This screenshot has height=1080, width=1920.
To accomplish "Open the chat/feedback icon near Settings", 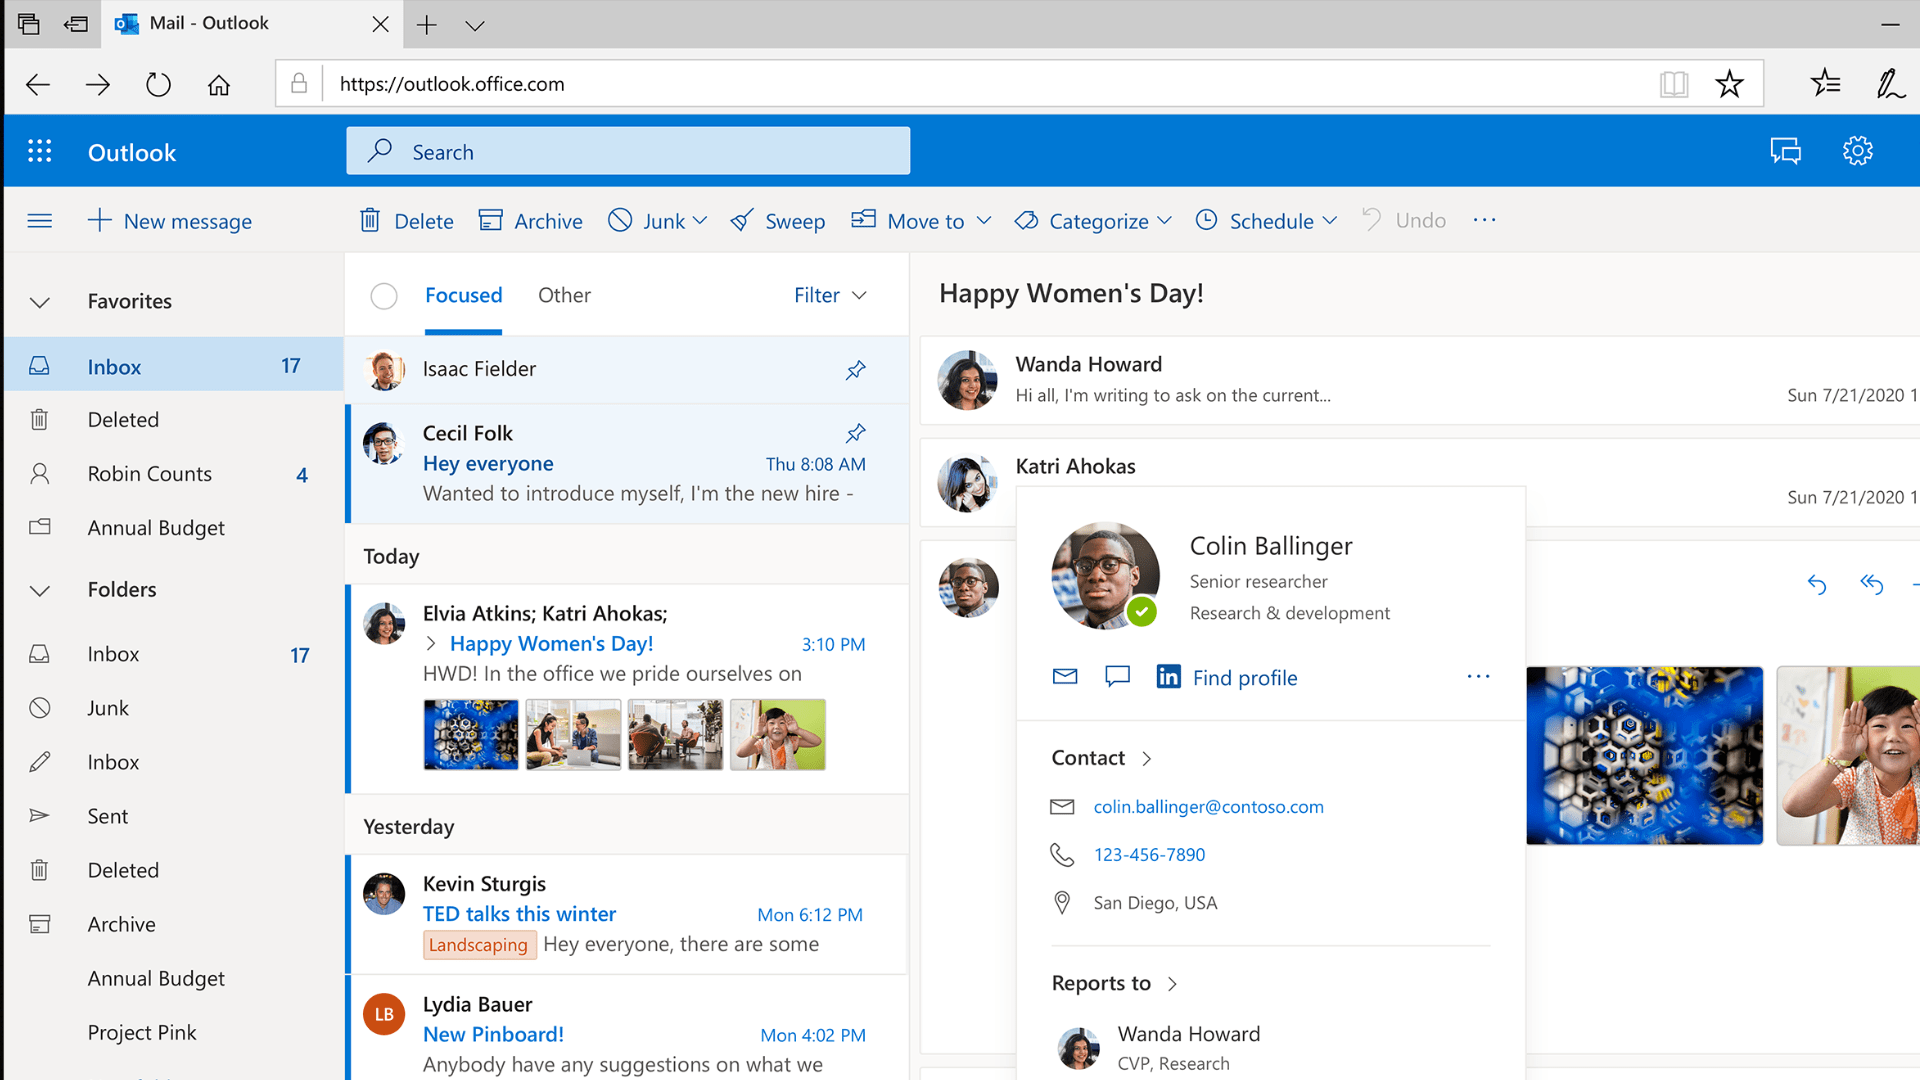I will click(1786, 150).
